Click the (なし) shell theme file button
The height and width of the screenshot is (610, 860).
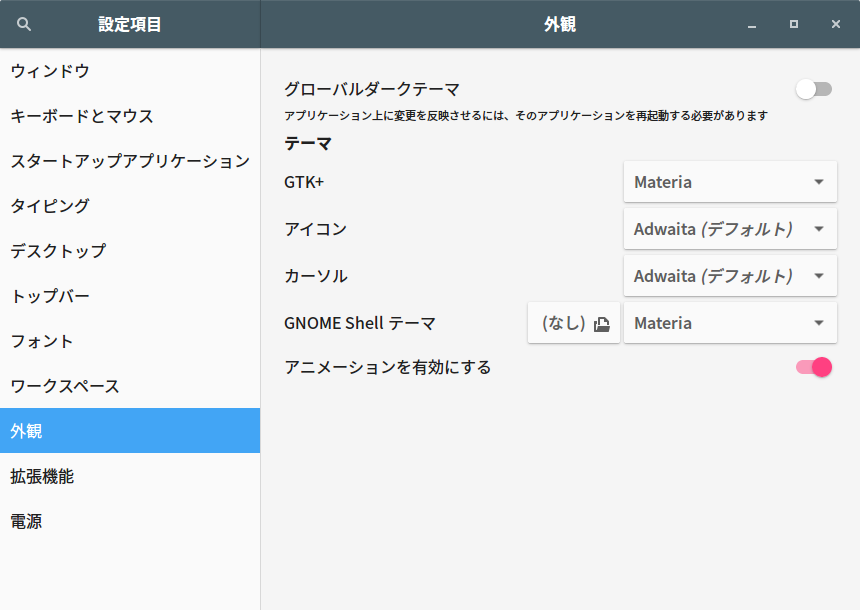pyautogui.click(x=574, y=323)
